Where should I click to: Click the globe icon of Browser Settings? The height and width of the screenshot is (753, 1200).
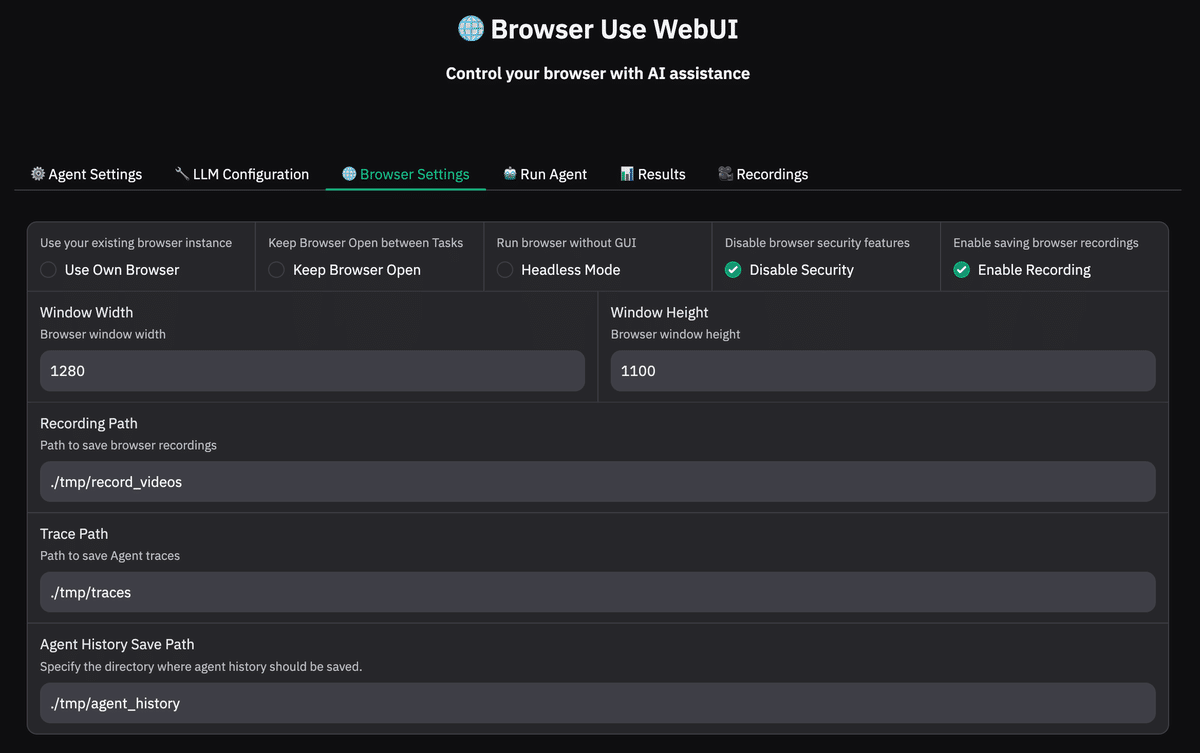tap(349, 174)
